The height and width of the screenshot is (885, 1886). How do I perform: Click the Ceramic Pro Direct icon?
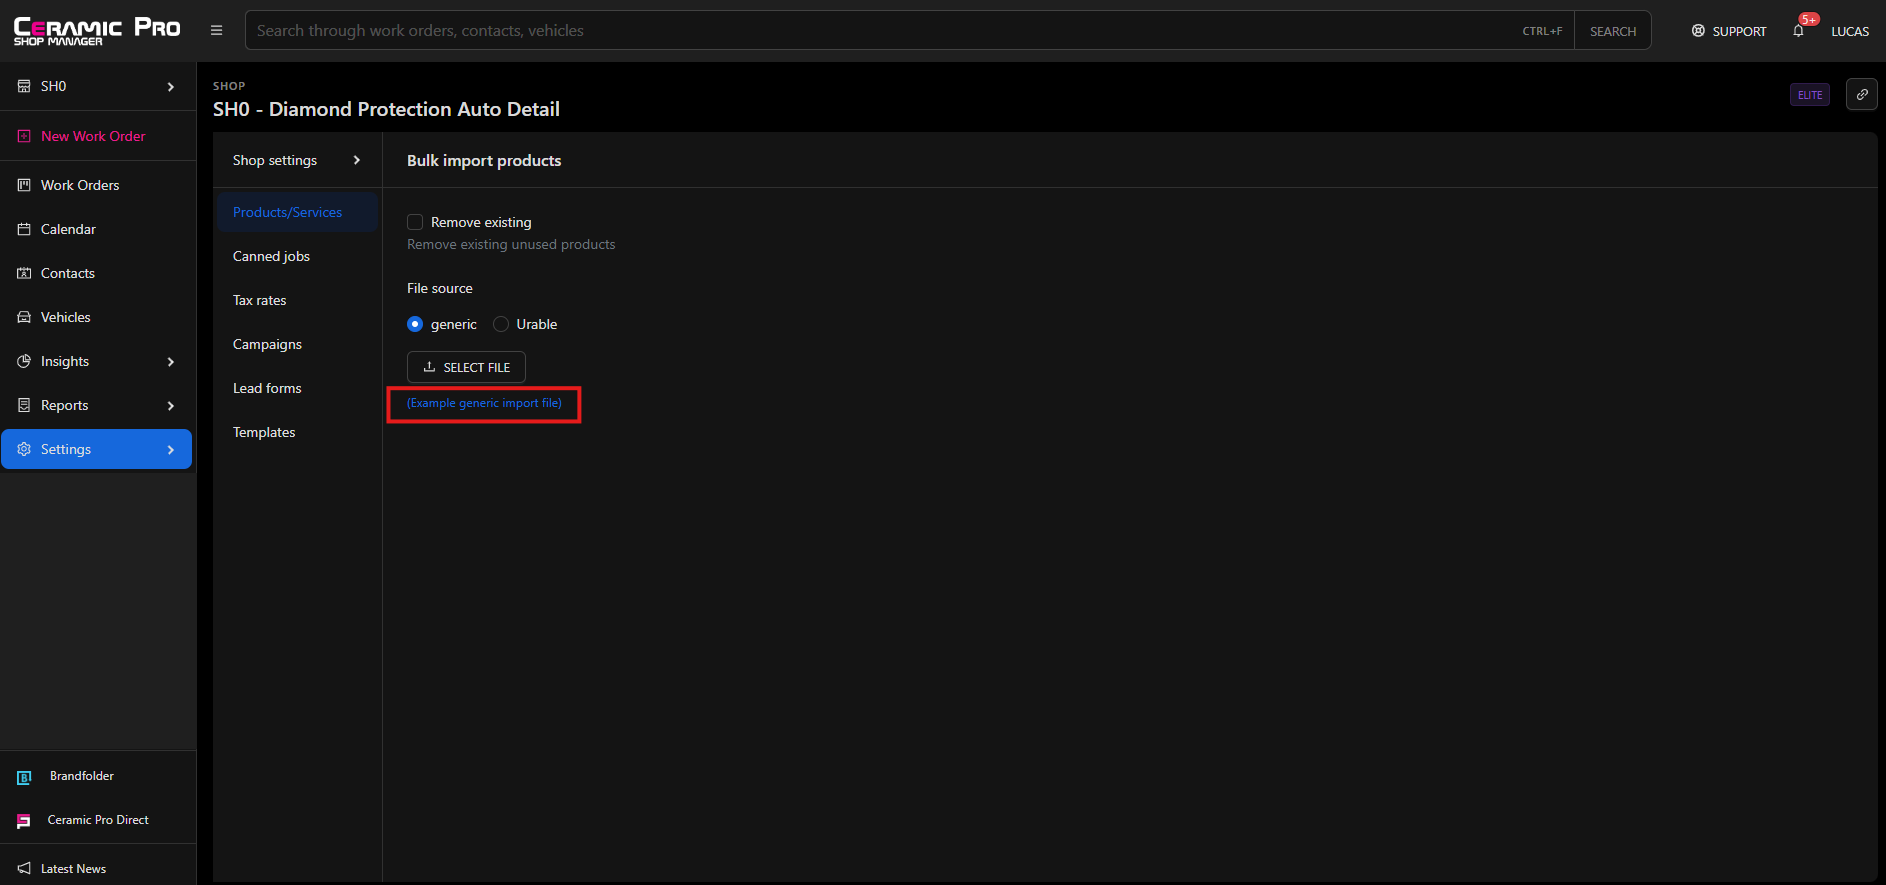[24, 821]
